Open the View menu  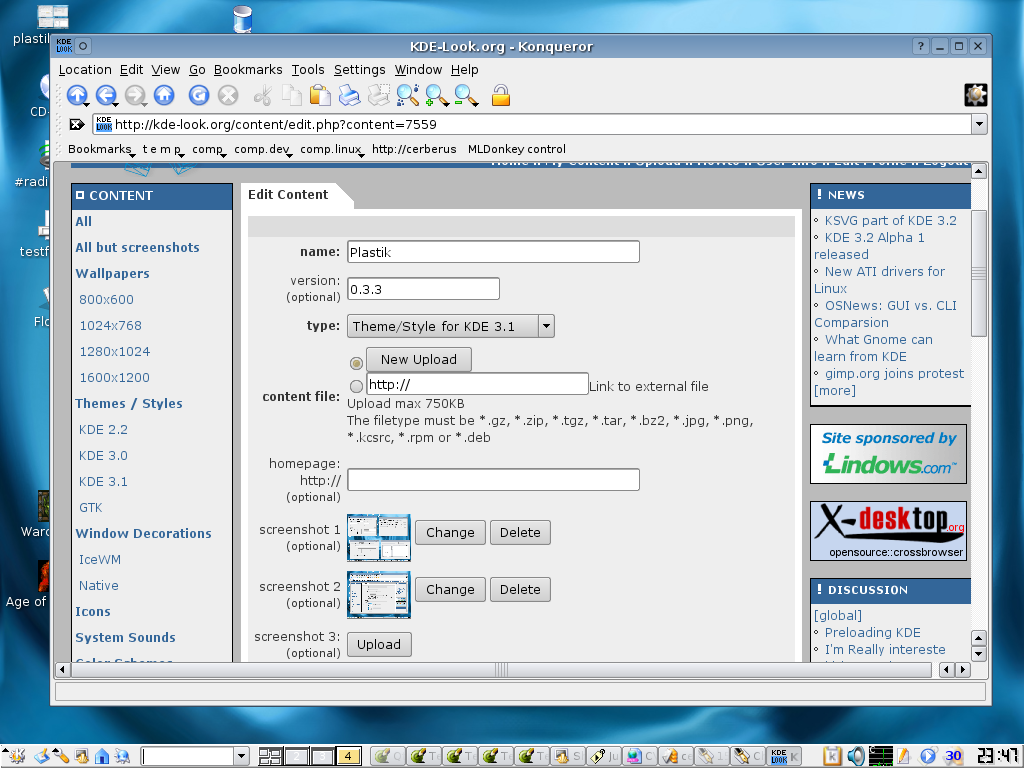click(x=166, y=69)
